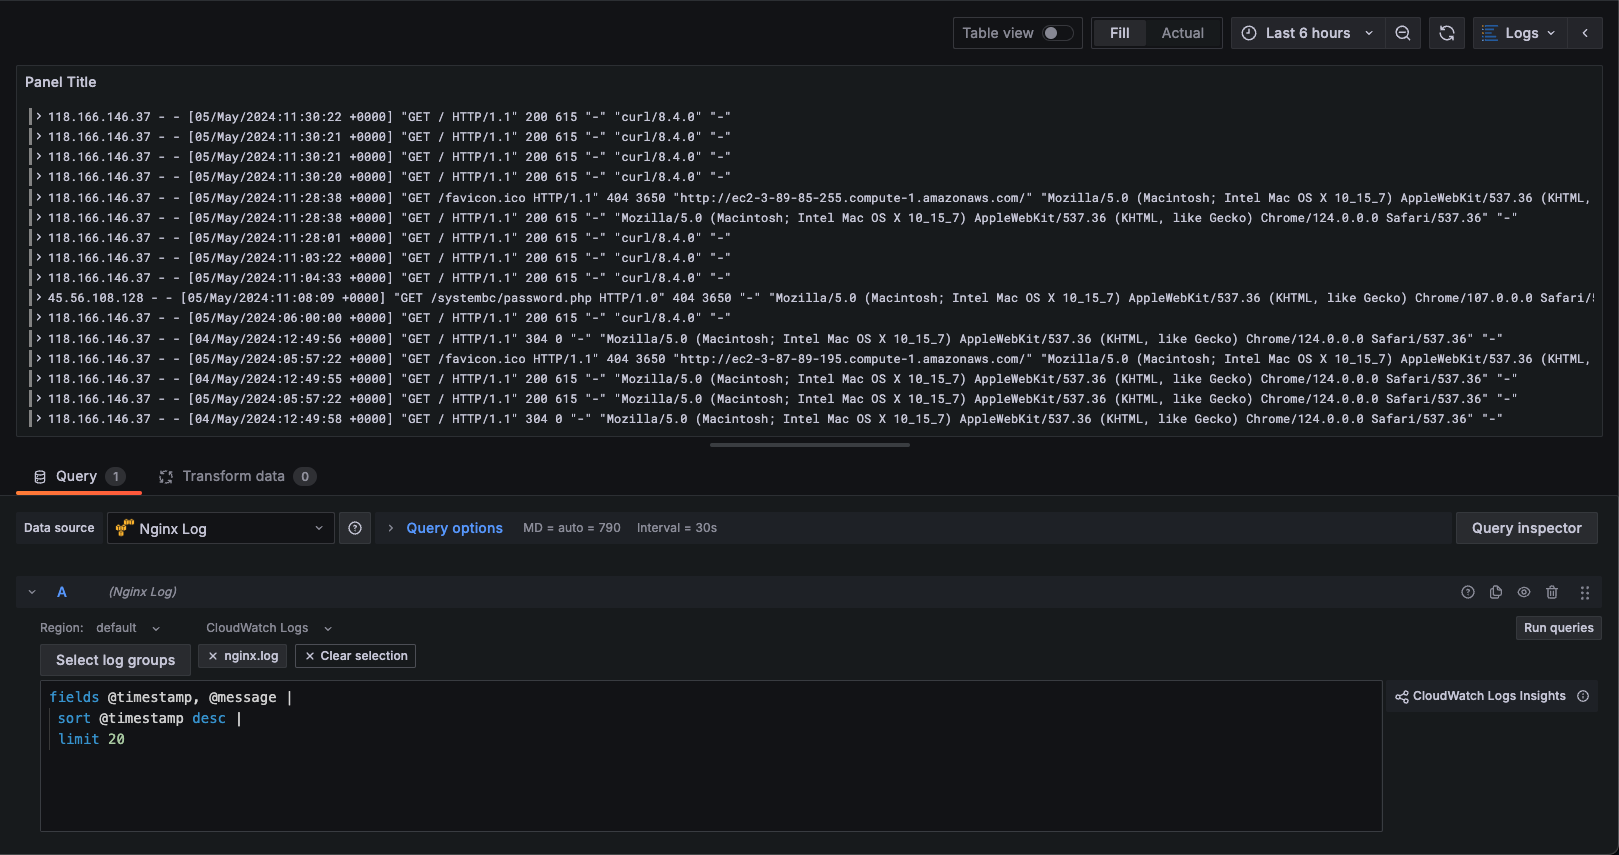Click the CloudWatch Logs Insights share icon

[1402, 697]
